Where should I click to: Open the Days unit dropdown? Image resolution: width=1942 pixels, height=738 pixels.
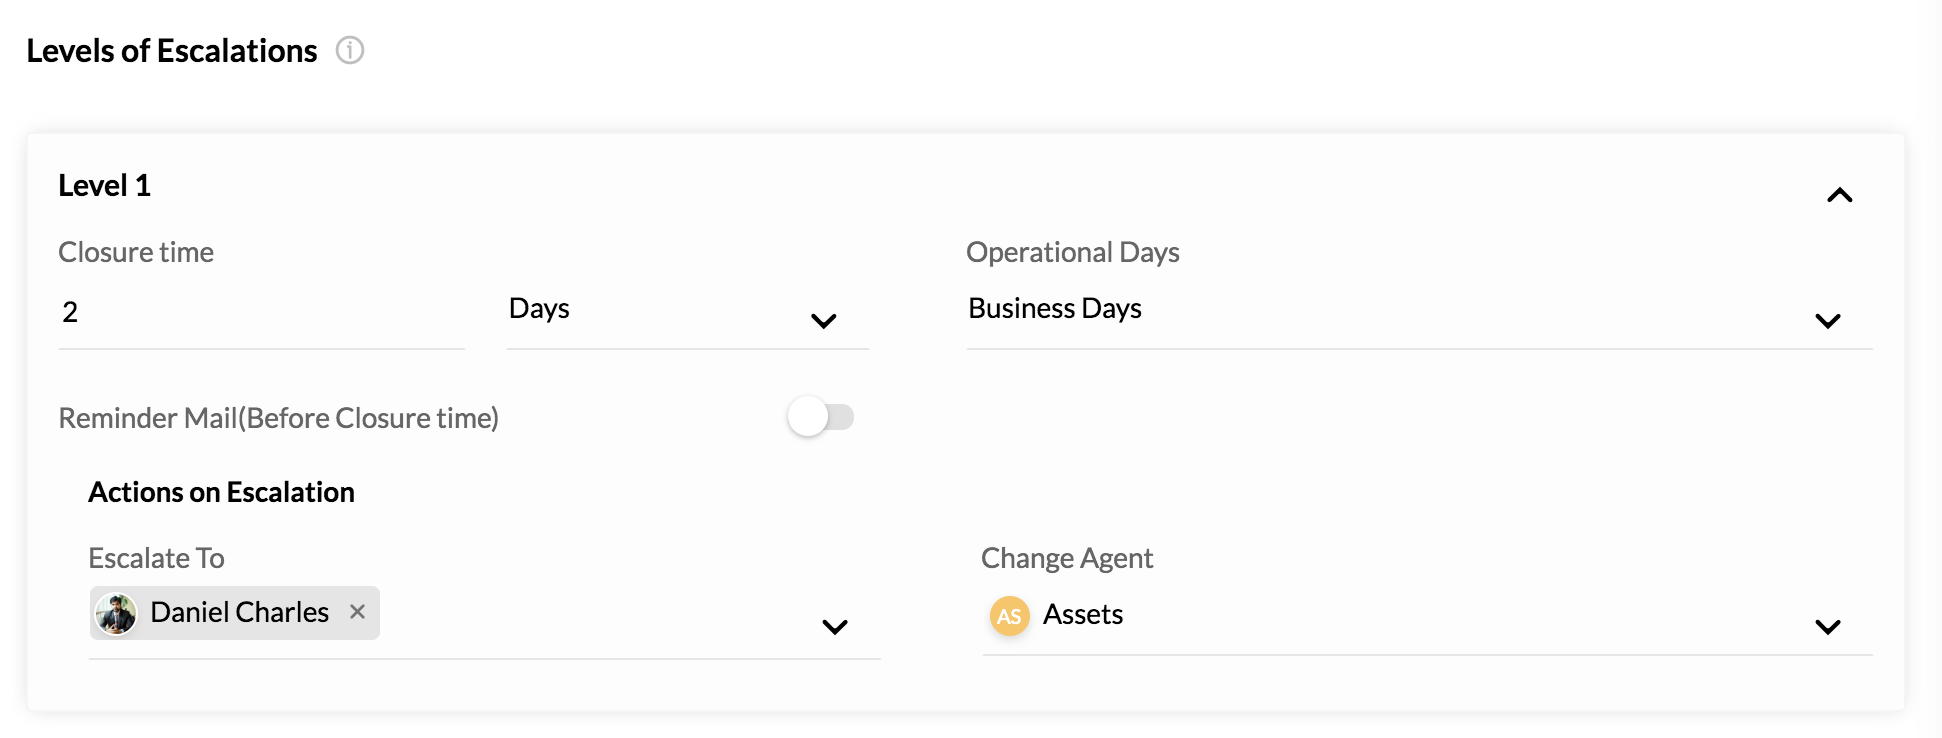[x=687, y=312]
